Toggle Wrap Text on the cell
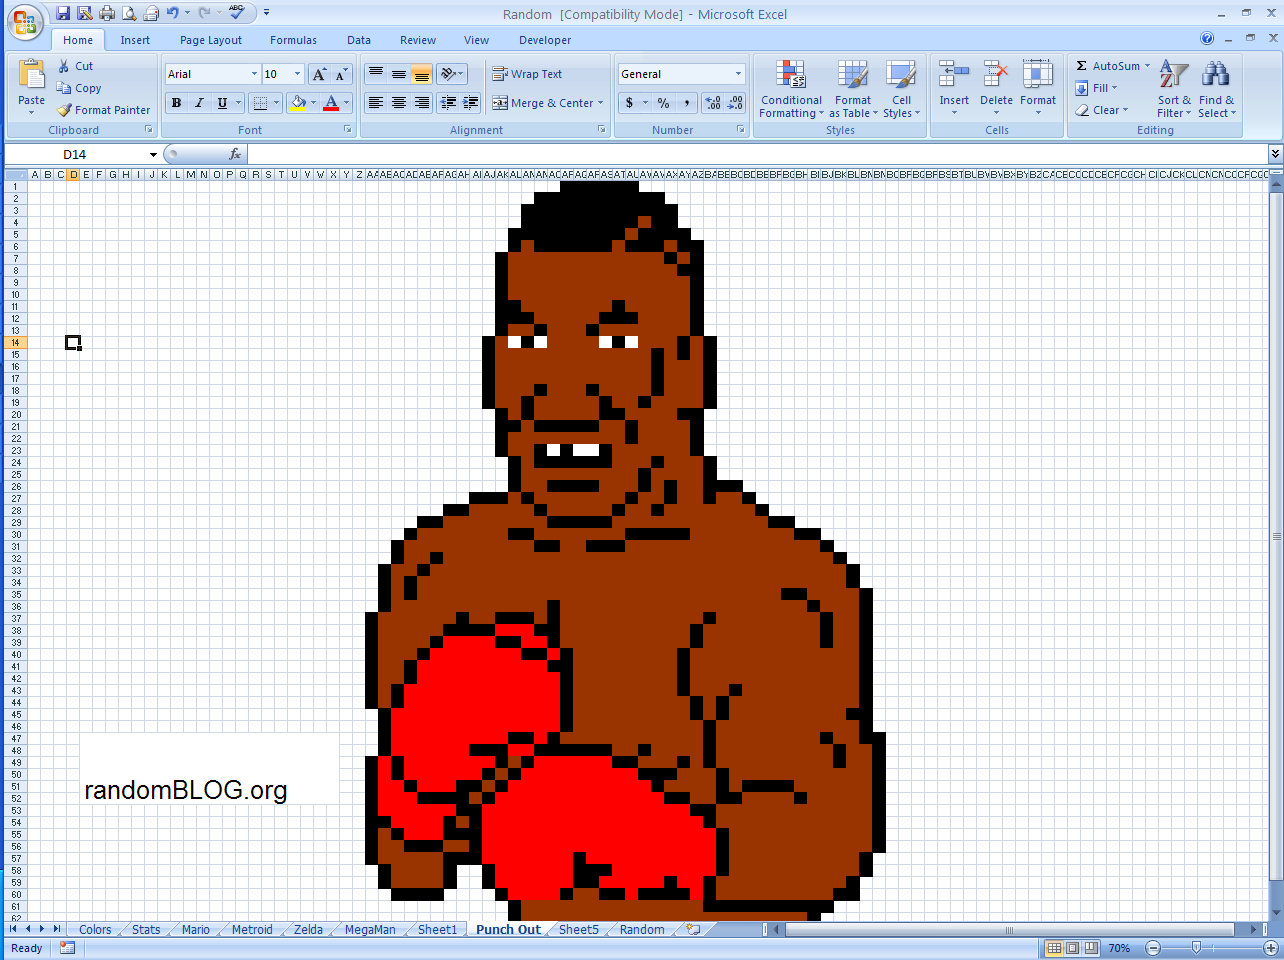1284x960 pixels. tap(527, 74)
